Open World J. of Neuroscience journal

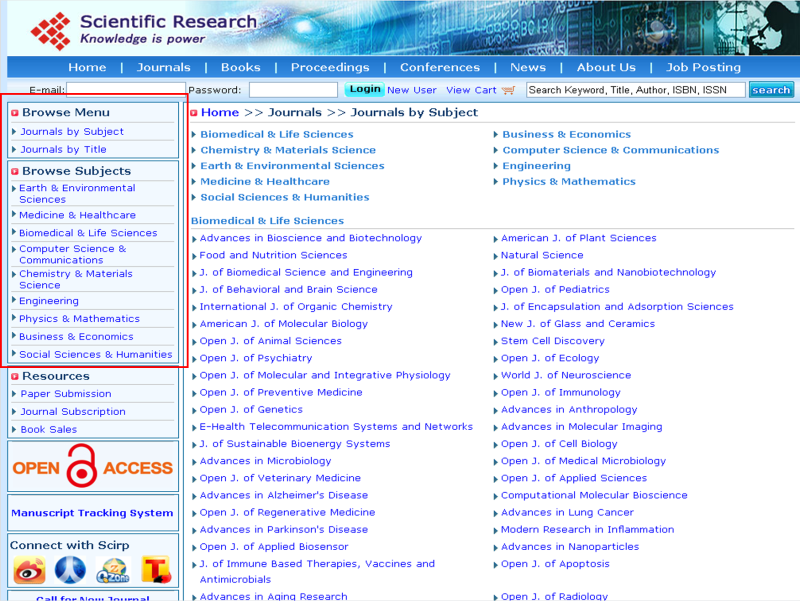click(x=566, y=375)
